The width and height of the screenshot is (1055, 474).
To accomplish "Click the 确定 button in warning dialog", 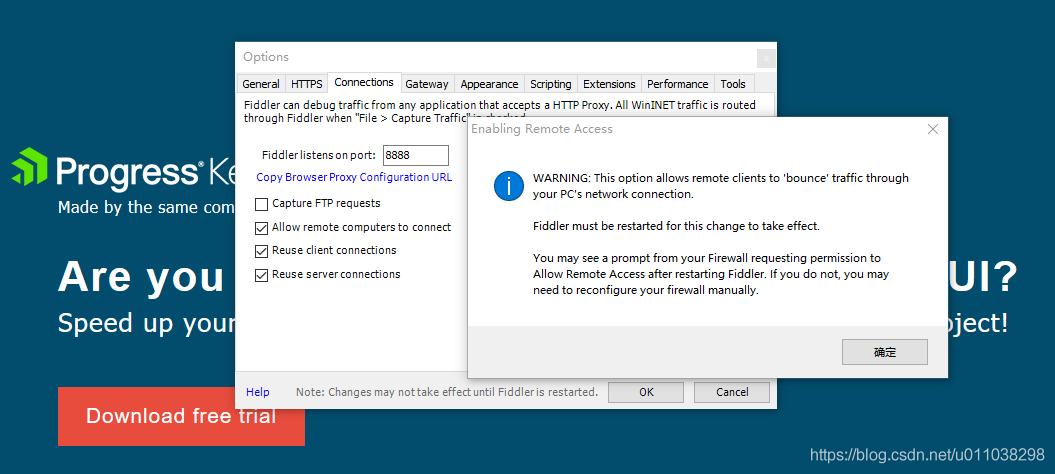I will [x=885, y=352].
